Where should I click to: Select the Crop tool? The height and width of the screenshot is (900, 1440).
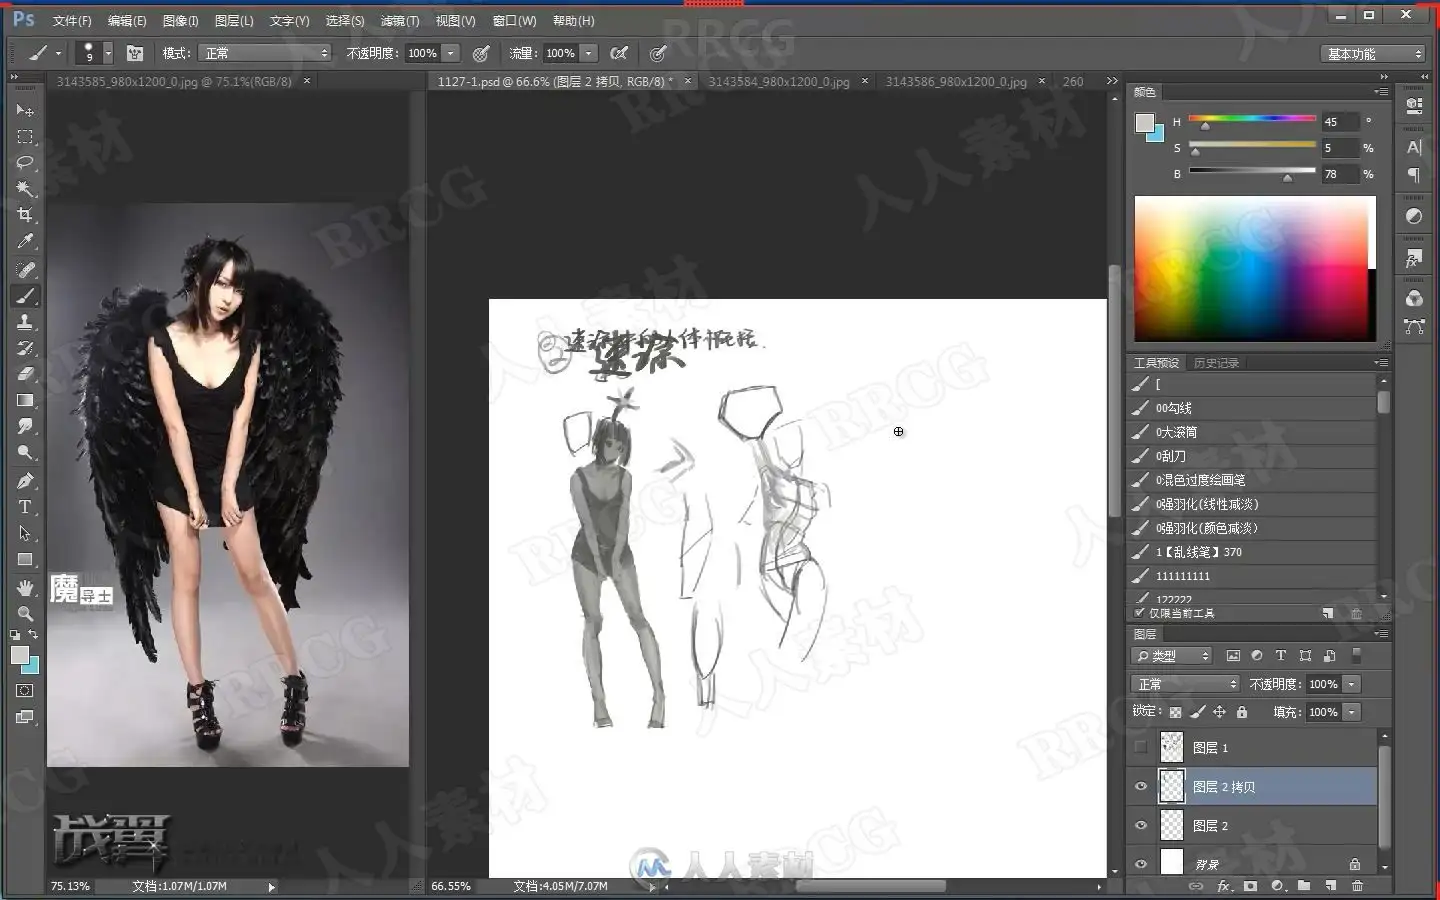tap(25, 214)
